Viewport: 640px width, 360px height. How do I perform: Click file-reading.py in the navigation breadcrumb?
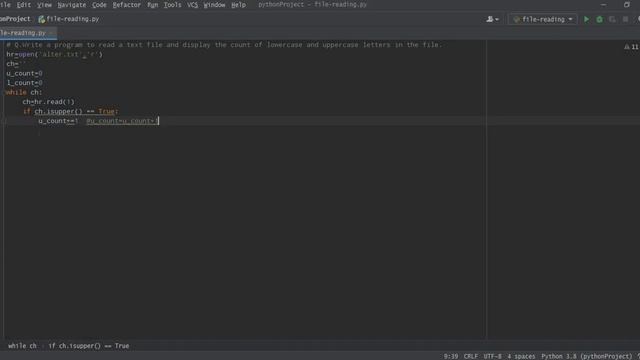[73, 19]
